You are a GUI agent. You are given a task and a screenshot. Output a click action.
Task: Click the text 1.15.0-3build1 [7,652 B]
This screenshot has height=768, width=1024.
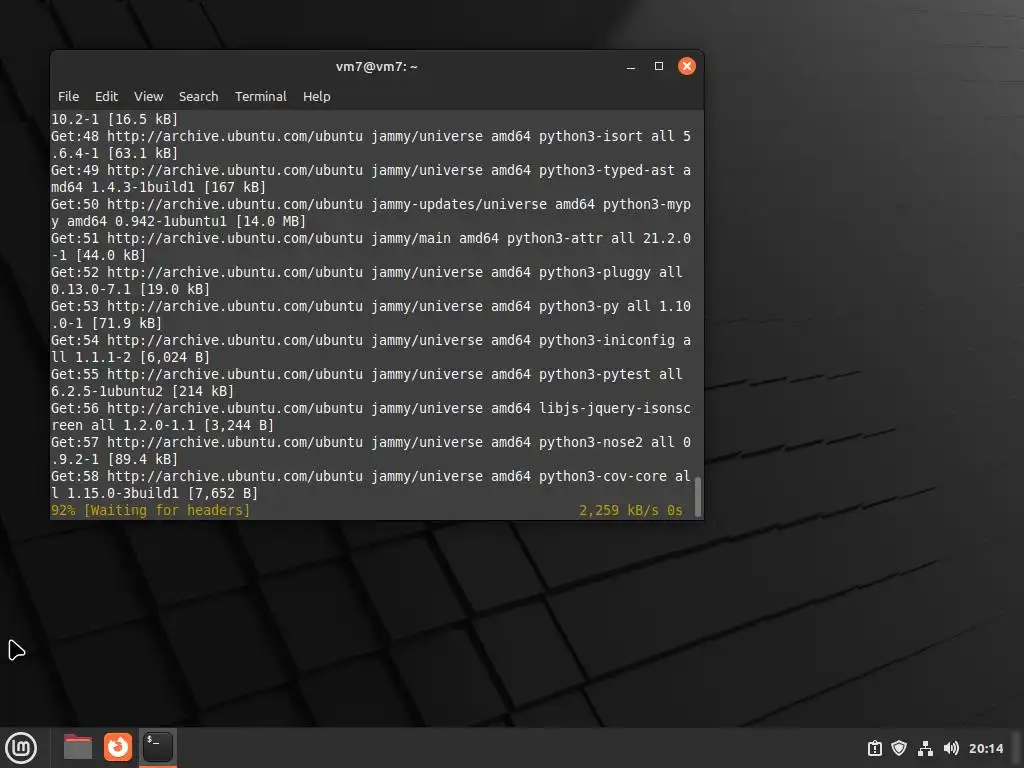(x=163, y=493)
